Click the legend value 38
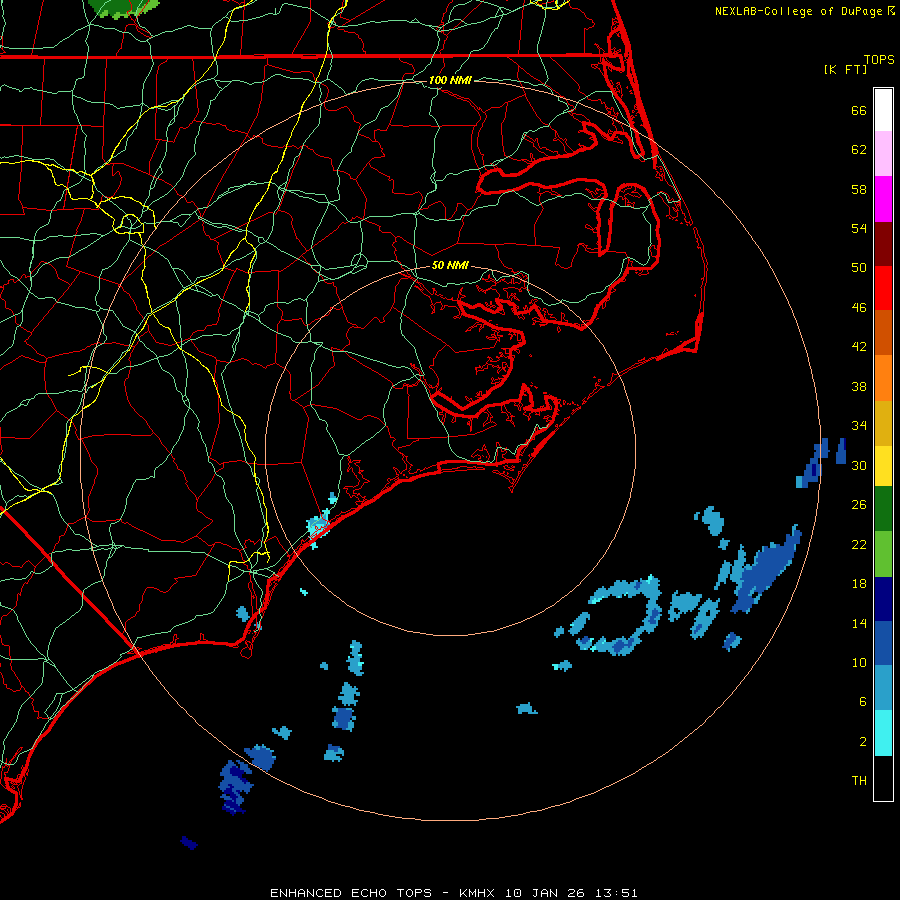Screen dimensions: 900x900 (x=859, y=386)
